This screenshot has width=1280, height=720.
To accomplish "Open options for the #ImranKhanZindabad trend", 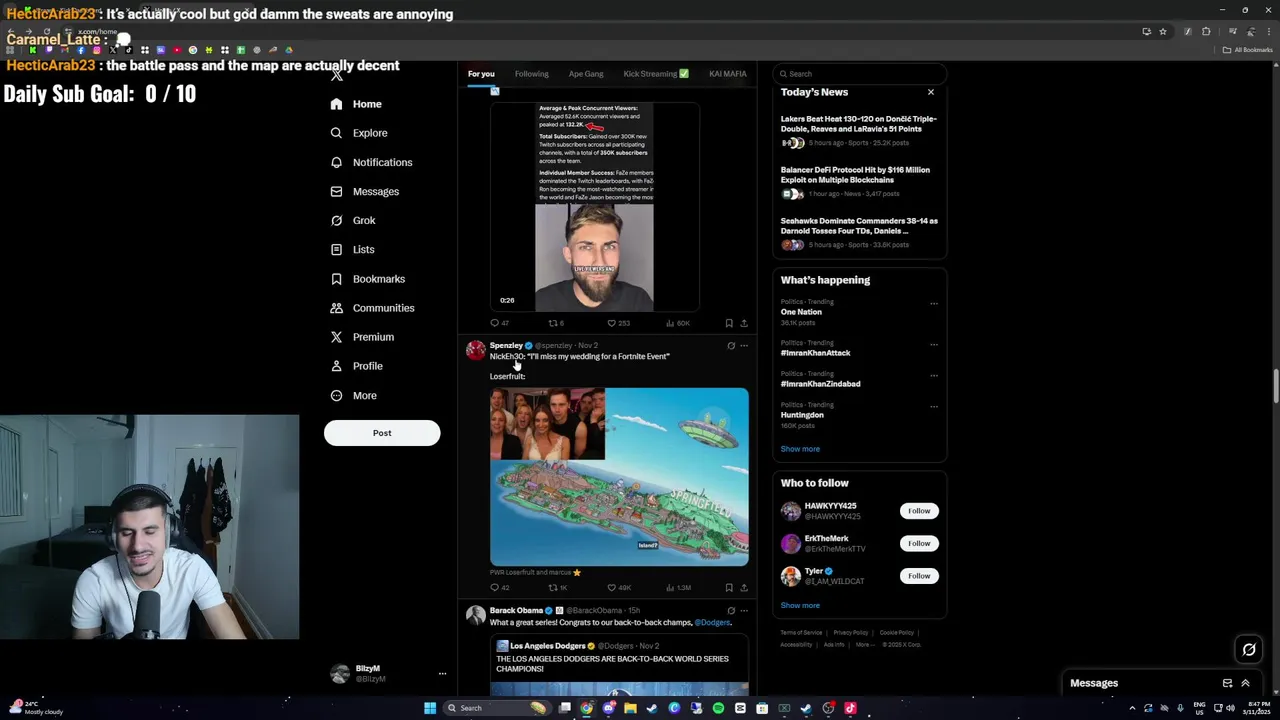I will (934, 375).
